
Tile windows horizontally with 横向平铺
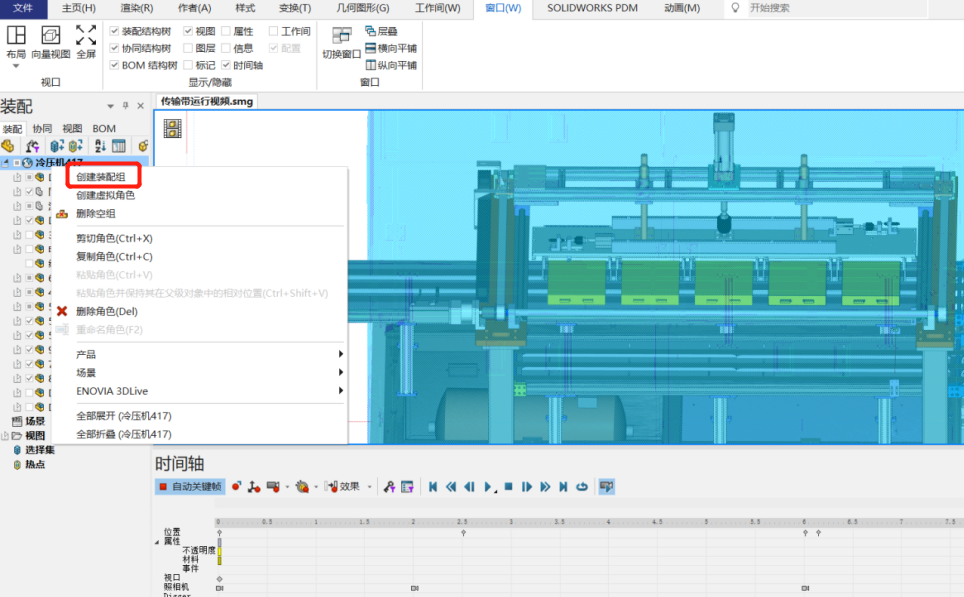coord(391,48)
